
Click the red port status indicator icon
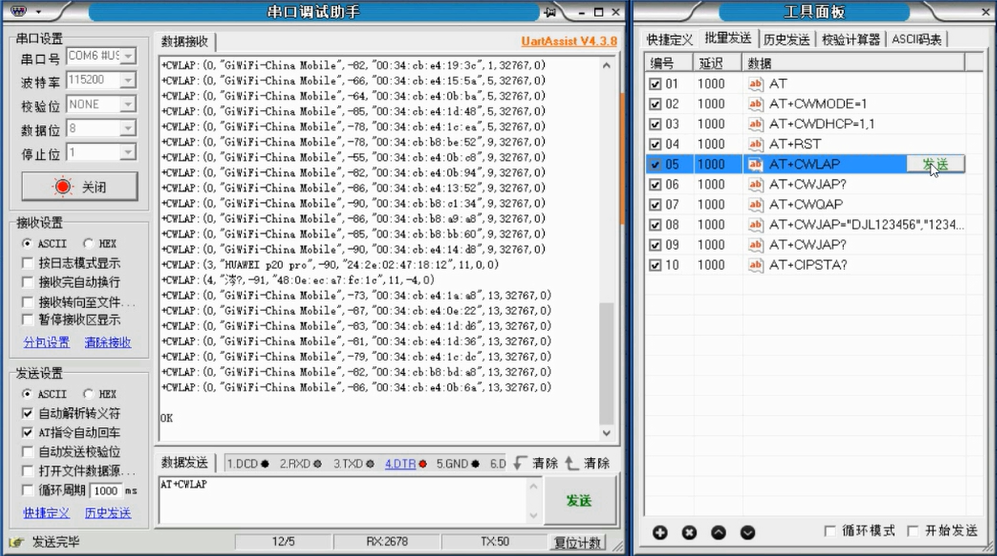62,186
